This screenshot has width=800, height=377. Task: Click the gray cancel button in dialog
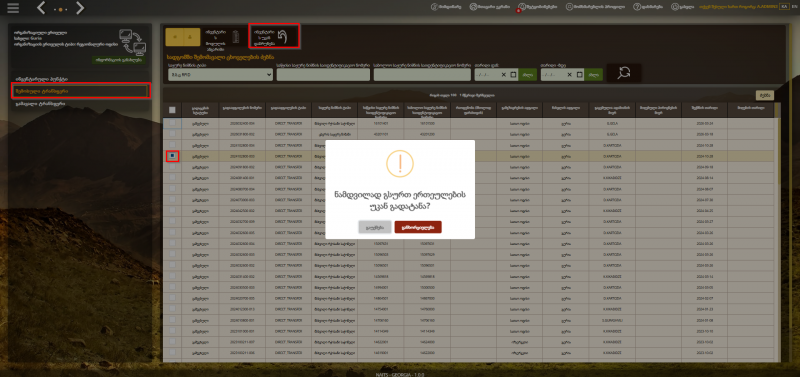point(375,227)
